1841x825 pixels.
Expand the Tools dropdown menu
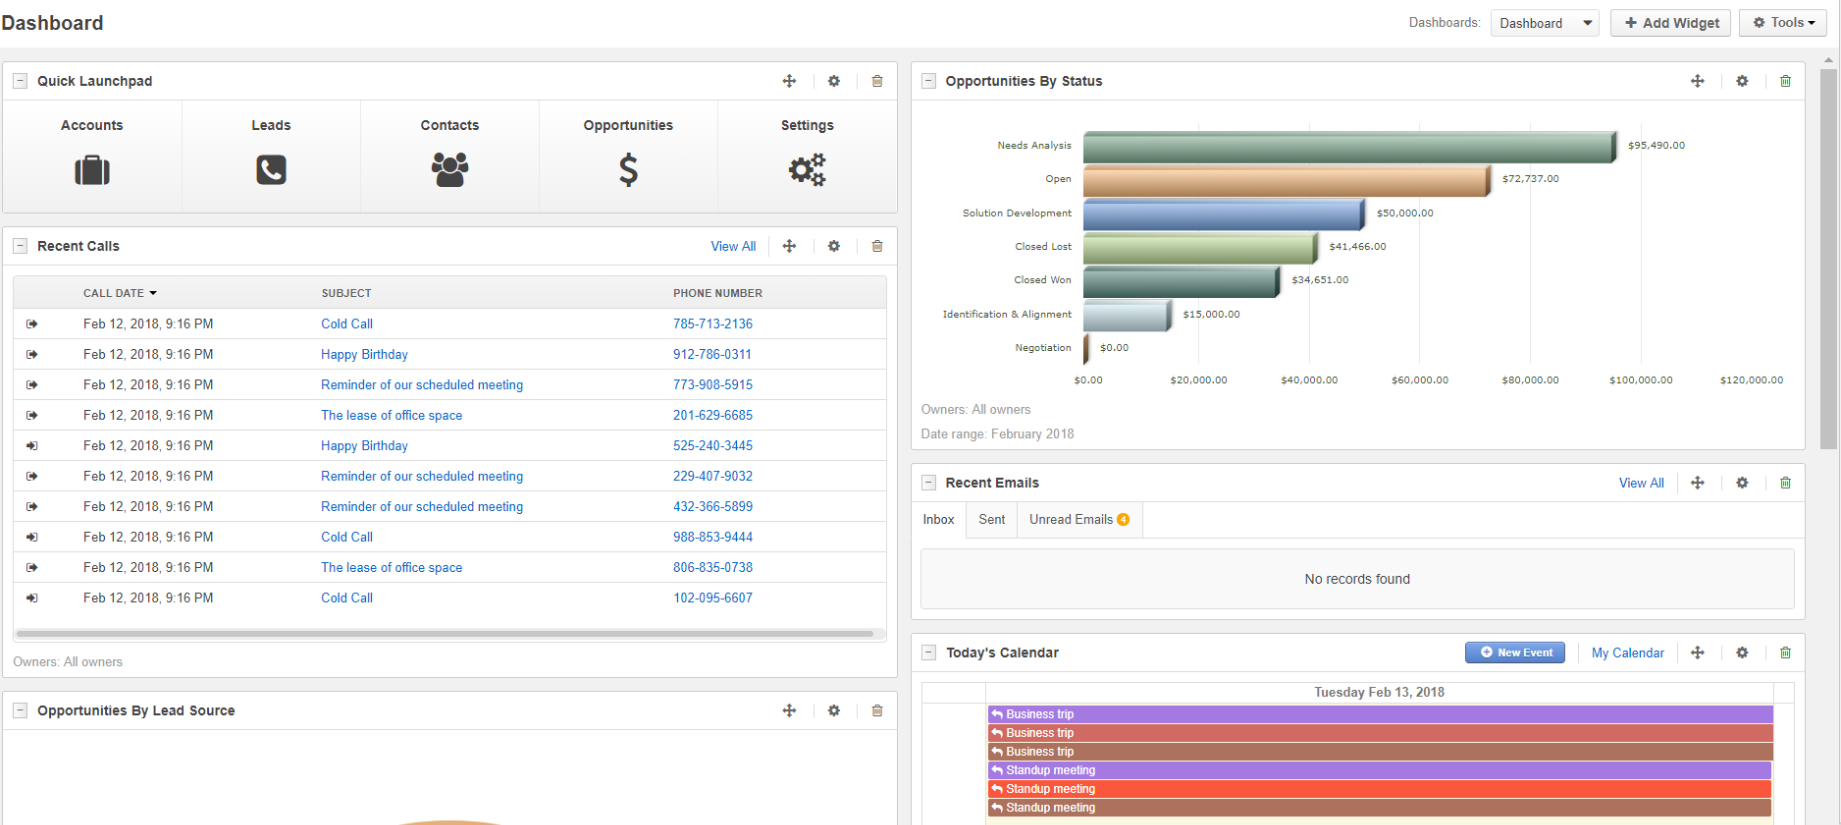coord(1783,23)
